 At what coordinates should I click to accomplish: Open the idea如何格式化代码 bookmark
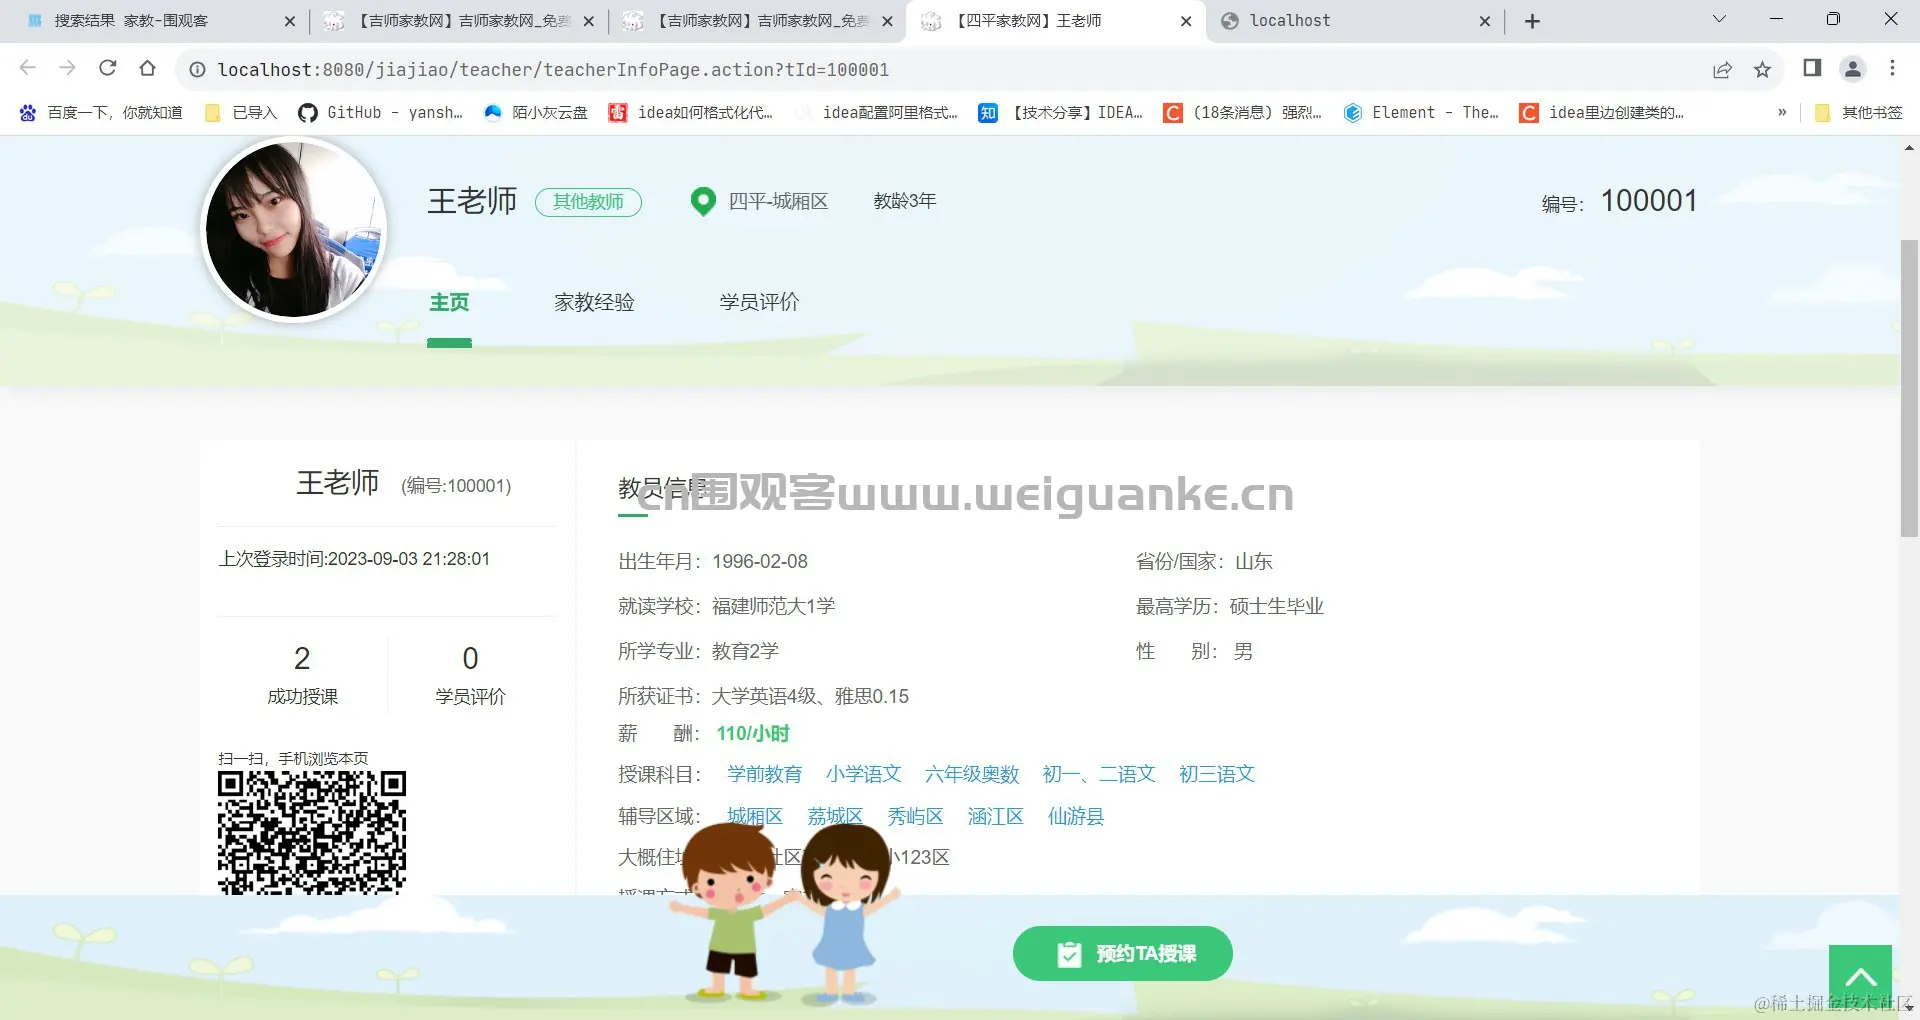tap(691, 113)
